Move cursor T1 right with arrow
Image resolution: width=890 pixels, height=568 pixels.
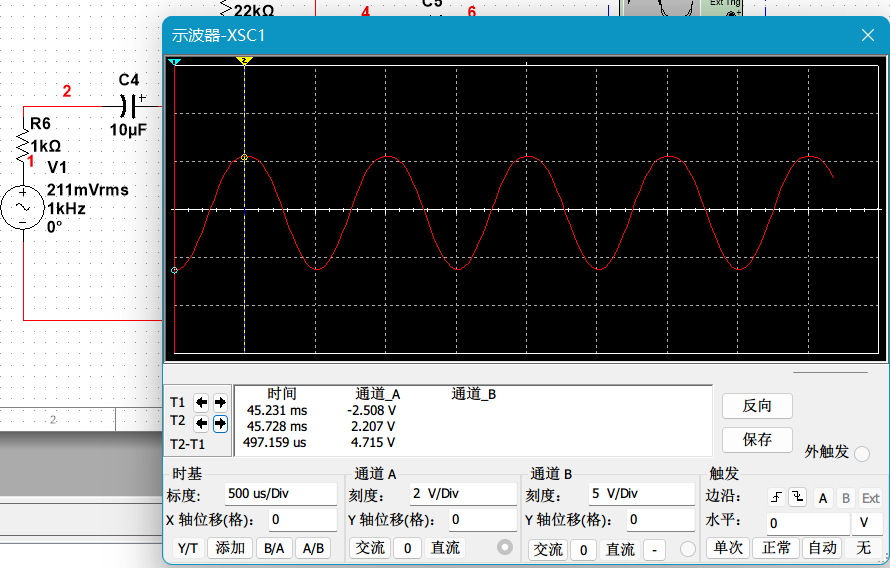pos(220,403)
